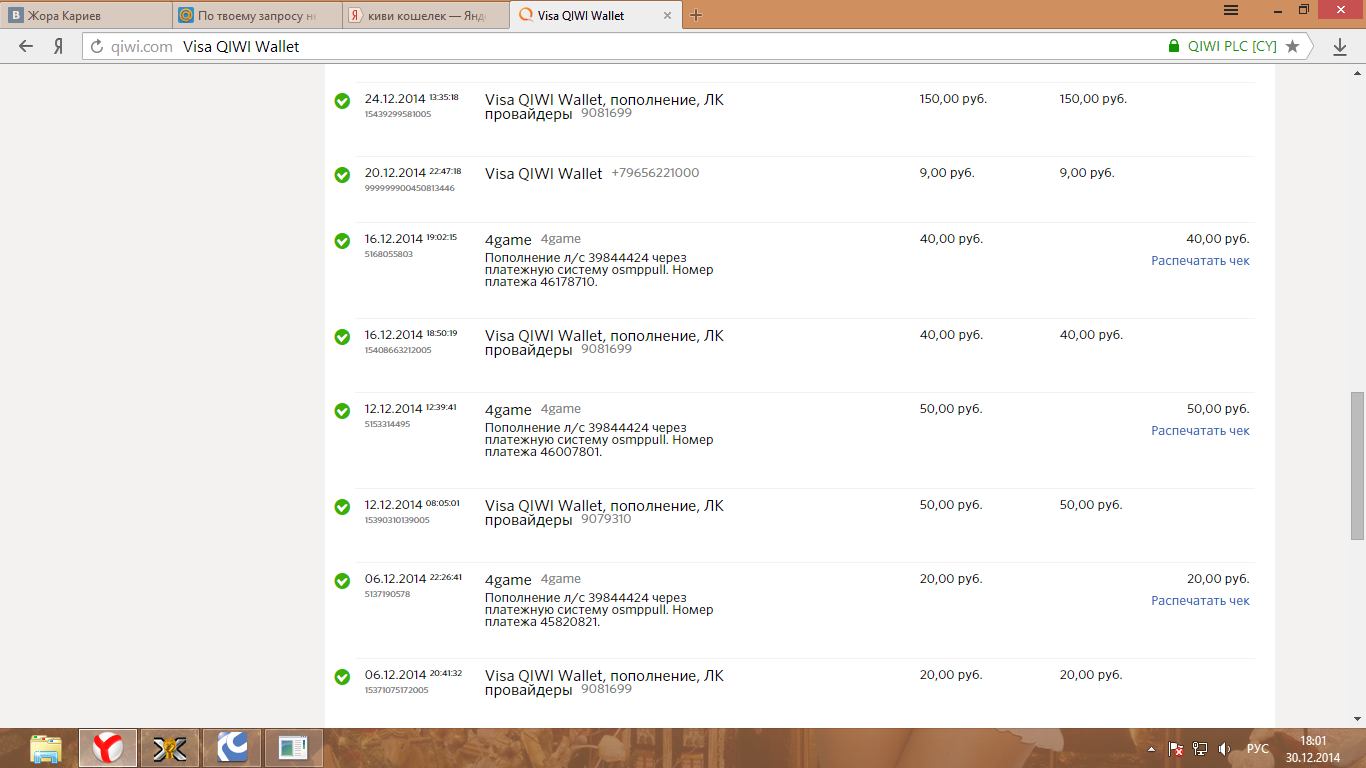Select the Visa QIWI Wallet tab
1366x768 pixels.
594,15
